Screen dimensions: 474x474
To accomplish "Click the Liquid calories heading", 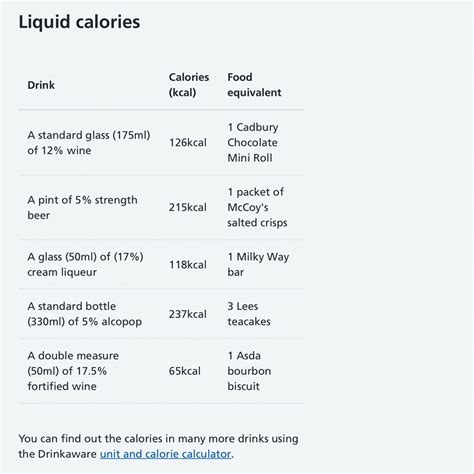I will pyautogui.click(x=79, y=22).
